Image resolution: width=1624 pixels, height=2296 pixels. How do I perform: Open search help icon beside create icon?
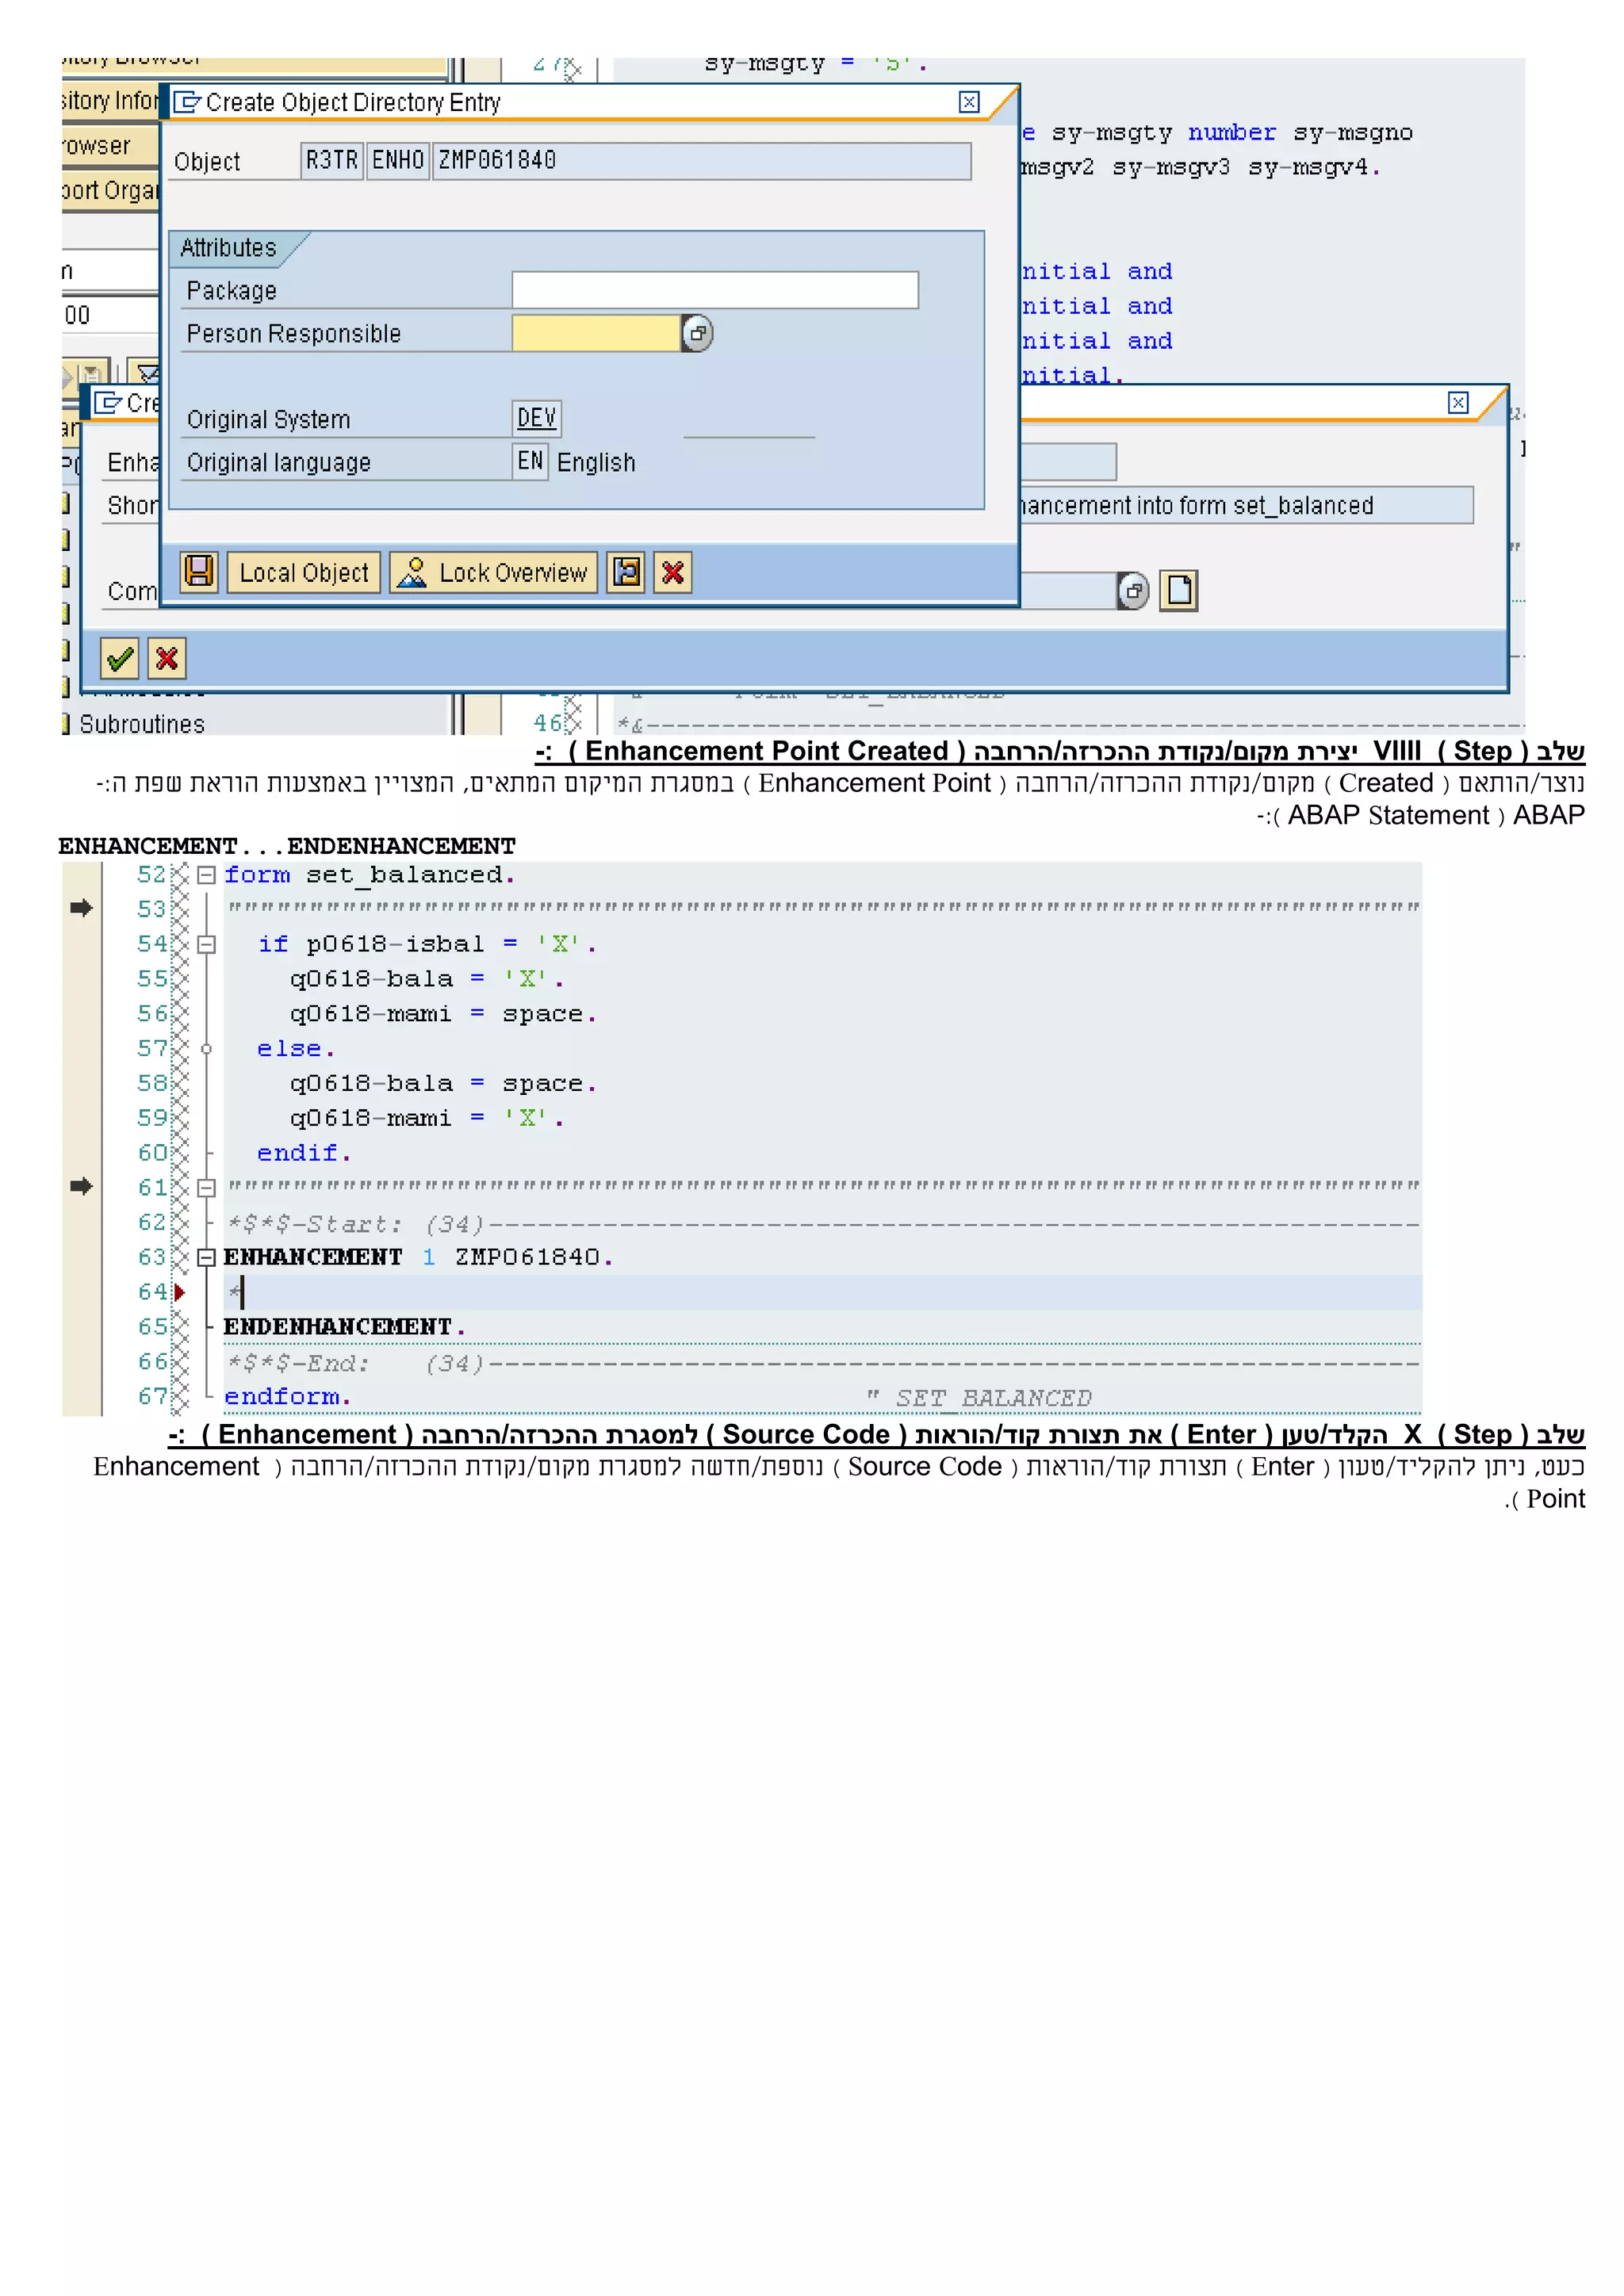pos(1133,590)
